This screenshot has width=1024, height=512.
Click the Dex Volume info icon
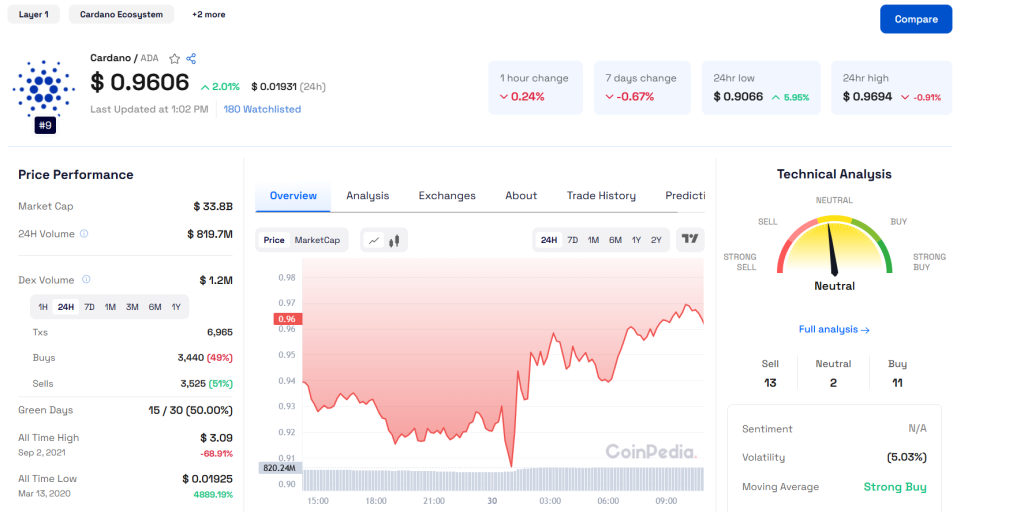(x=86, y=280)
